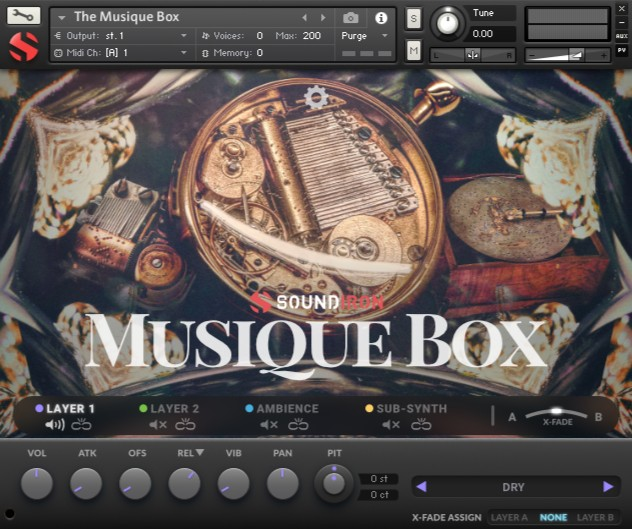This screenshot has height=529, width=632.
Task: Show instrument info with the i icon
Action: click(381, 18)
